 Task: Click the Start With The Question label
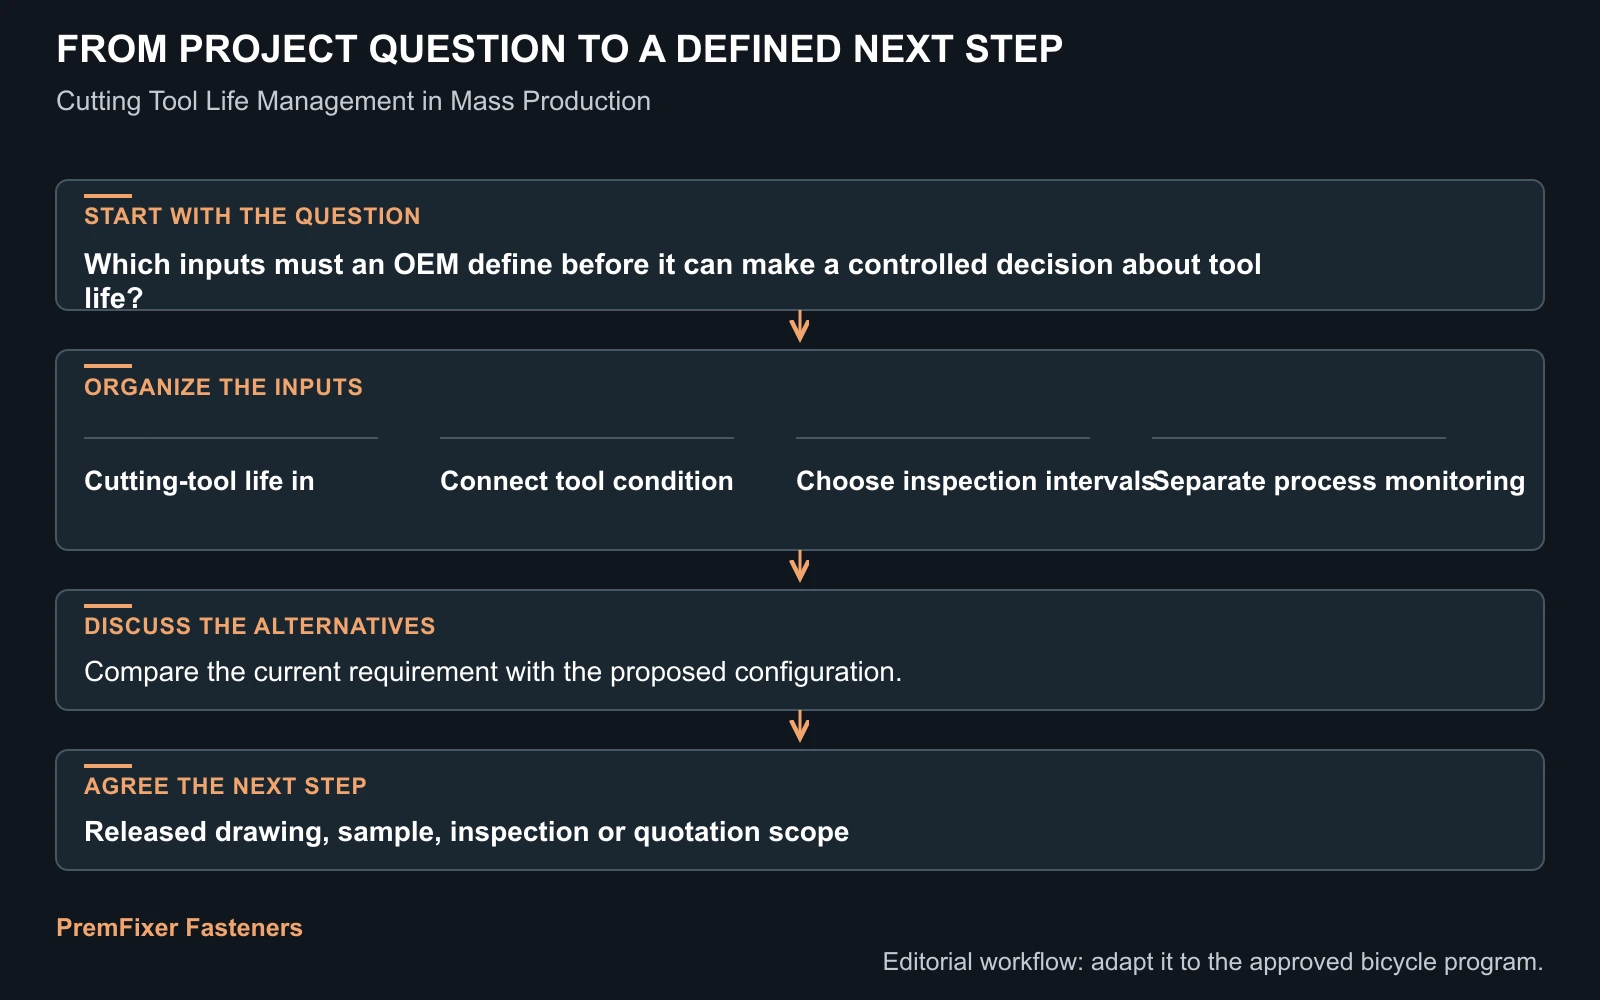(252, 216)
